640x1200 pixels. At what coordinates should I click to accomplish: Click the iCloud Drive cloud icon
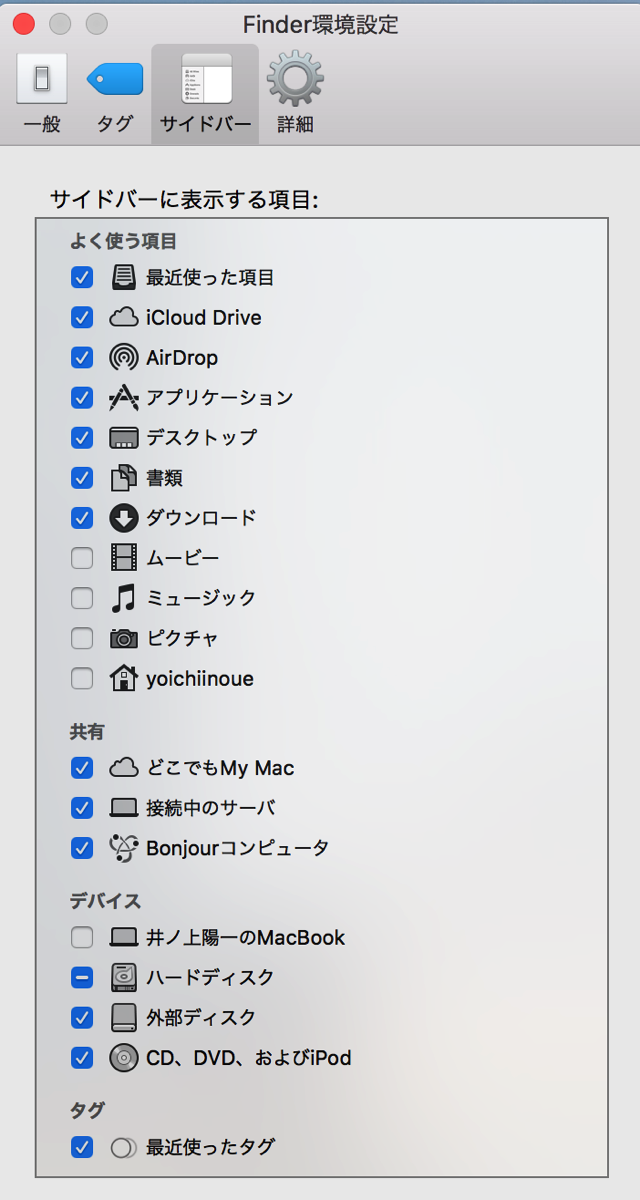[x=123, y=318]
